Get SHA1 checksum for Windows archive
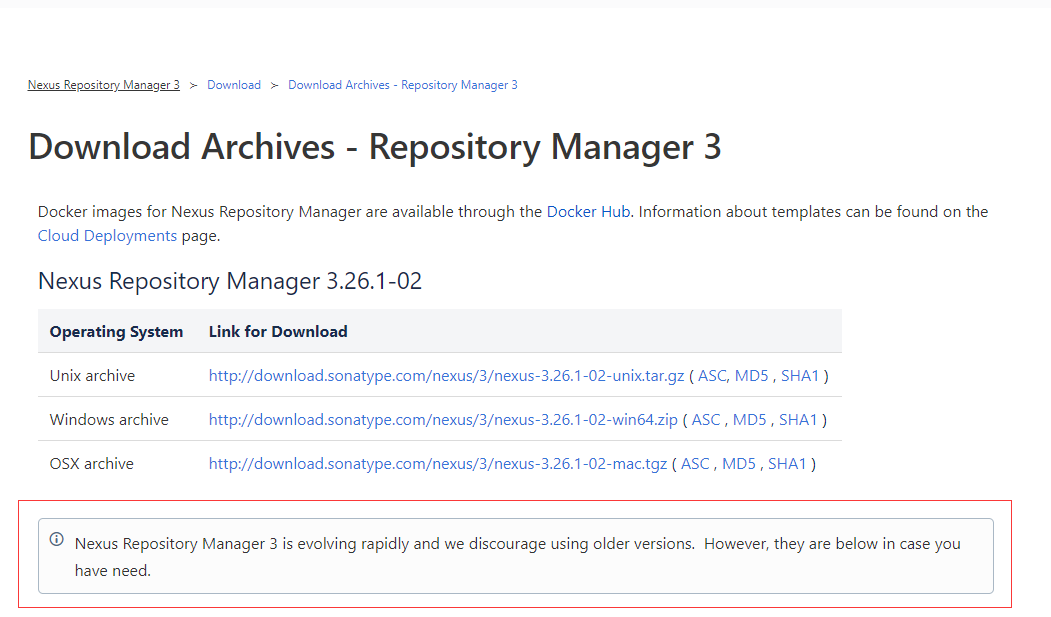 point(798,420)
